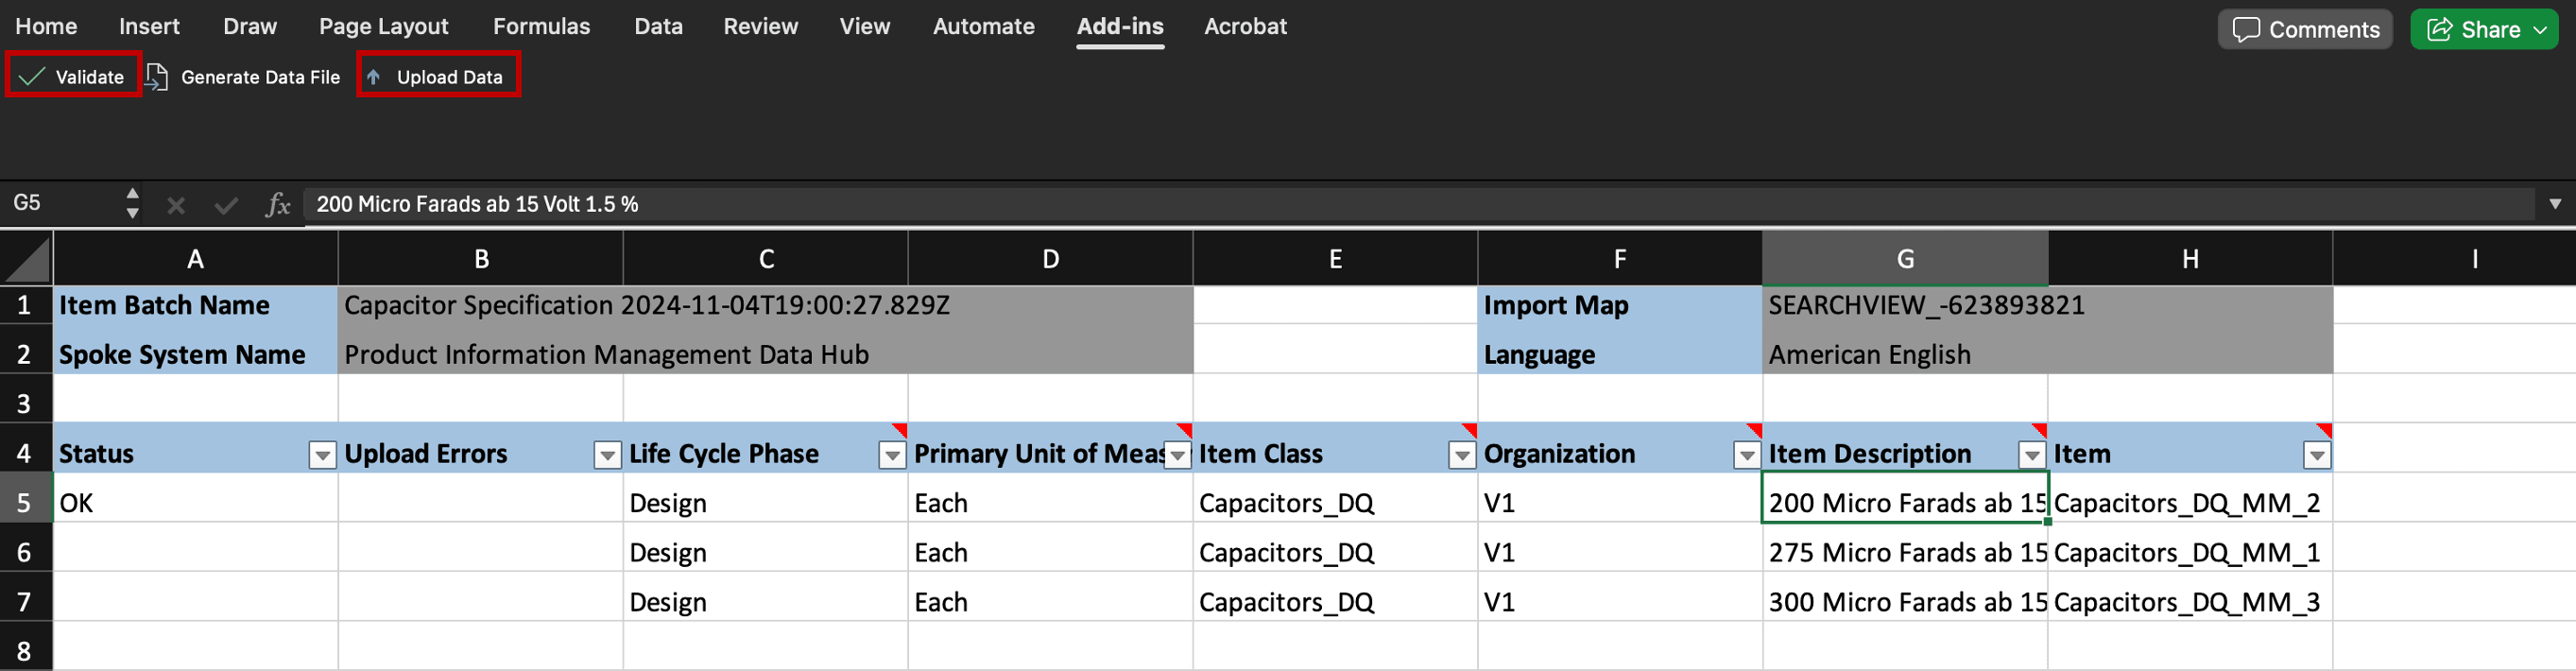Expand the formula bar with the arrow
Image resolution: width=2576 pixels, height=671 pixels.
tap(2555, 204)
